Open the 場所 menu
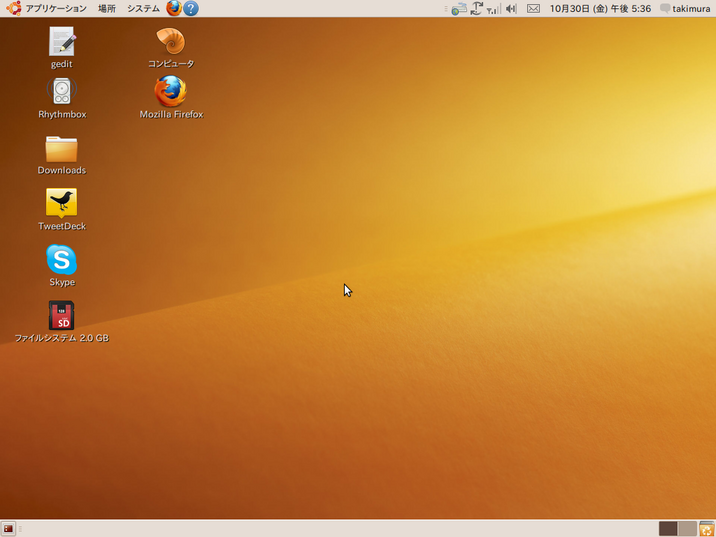716x537 pixels. pyautogui.click(x=107, y=8)
